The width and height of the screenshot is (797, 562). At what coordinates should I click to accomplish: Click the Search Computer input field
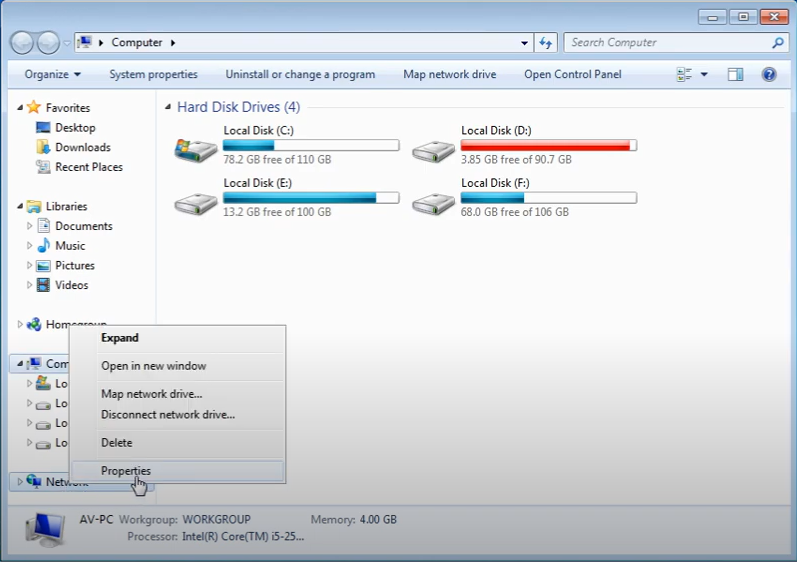tap(665, 43)
